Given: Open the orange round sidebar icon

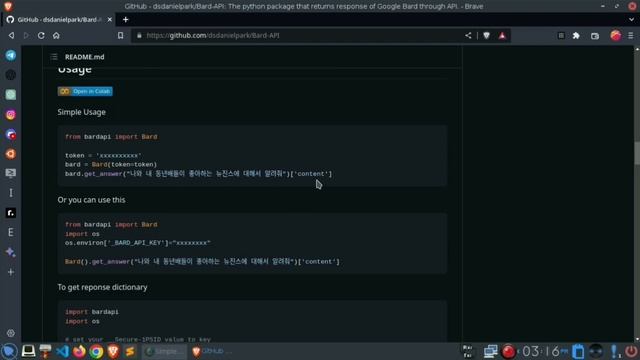Looking at the screenshot, I should (x=11, y=154).
